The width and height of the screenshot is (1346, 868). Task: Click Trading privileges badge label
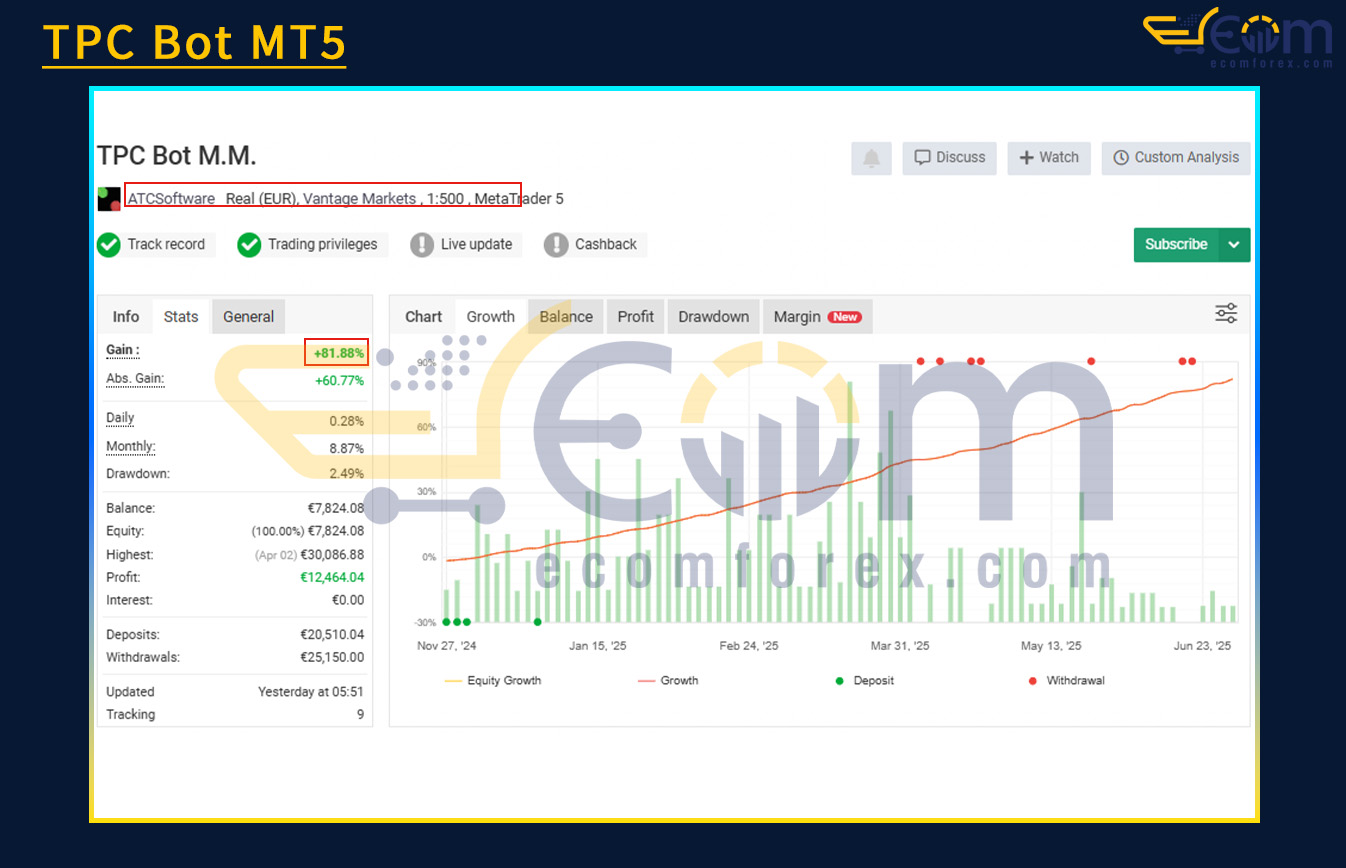point(322,245)
